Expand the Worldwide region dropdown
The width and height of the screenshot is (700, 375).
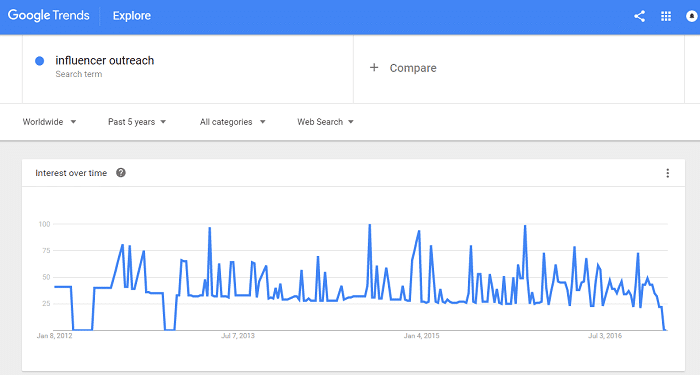click(49, 122)
